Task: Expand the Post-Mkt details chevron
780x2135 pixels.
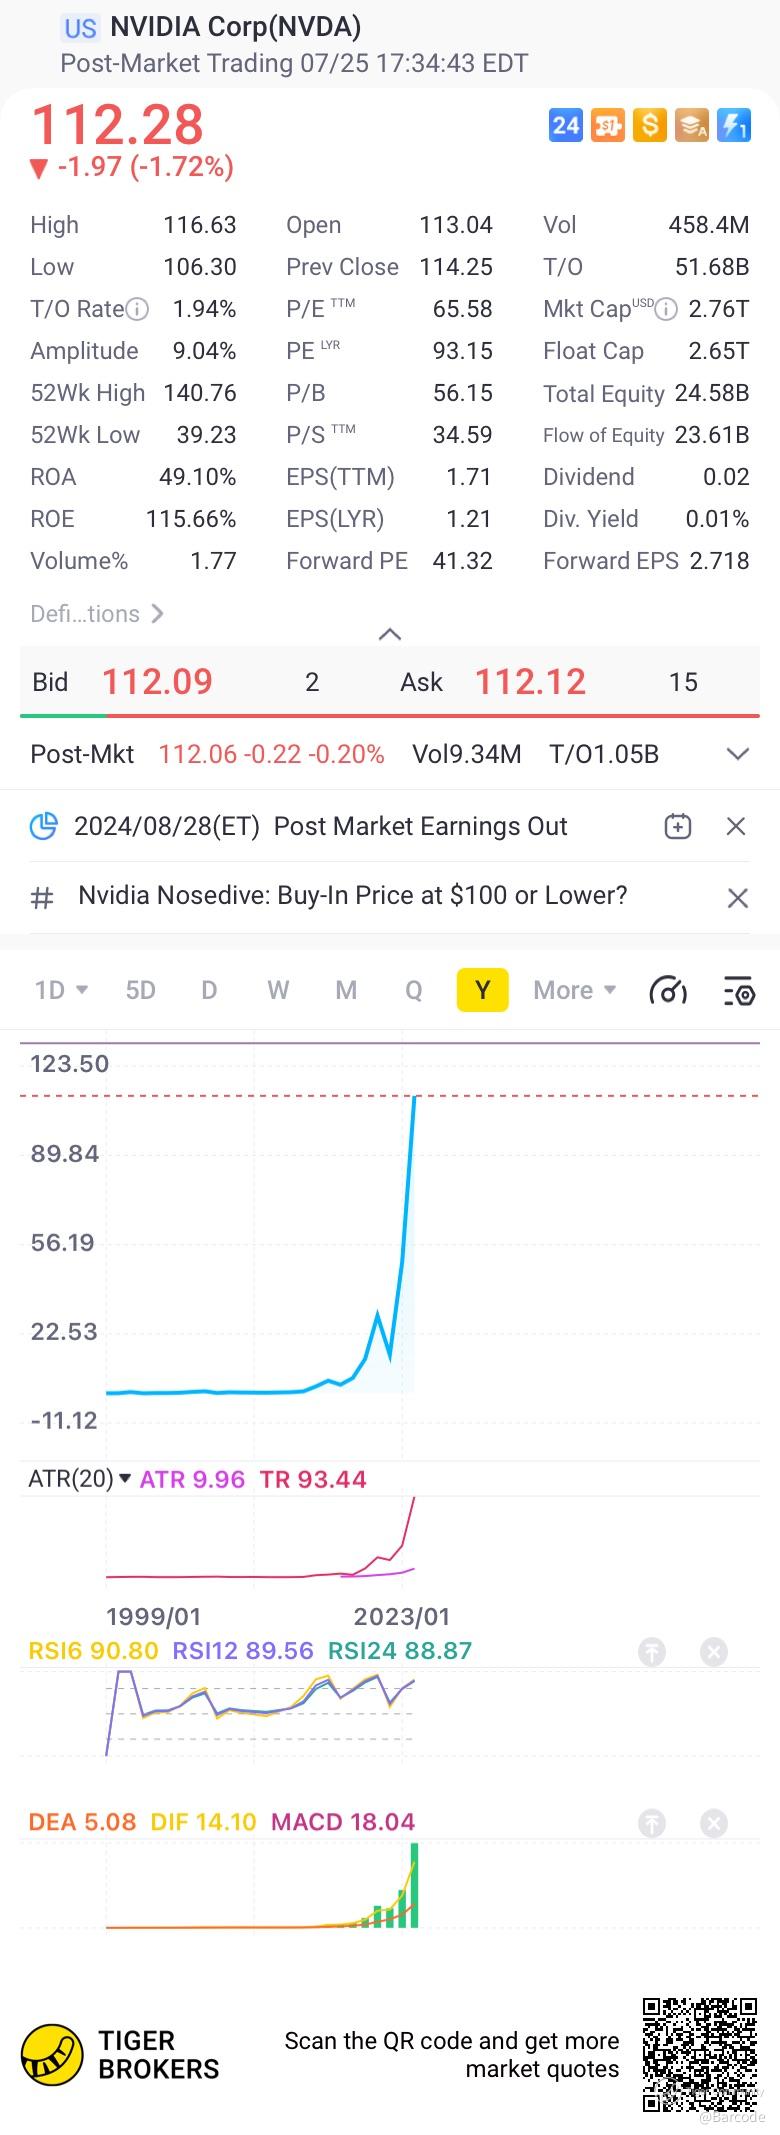Action: click(x=738, y=754)
